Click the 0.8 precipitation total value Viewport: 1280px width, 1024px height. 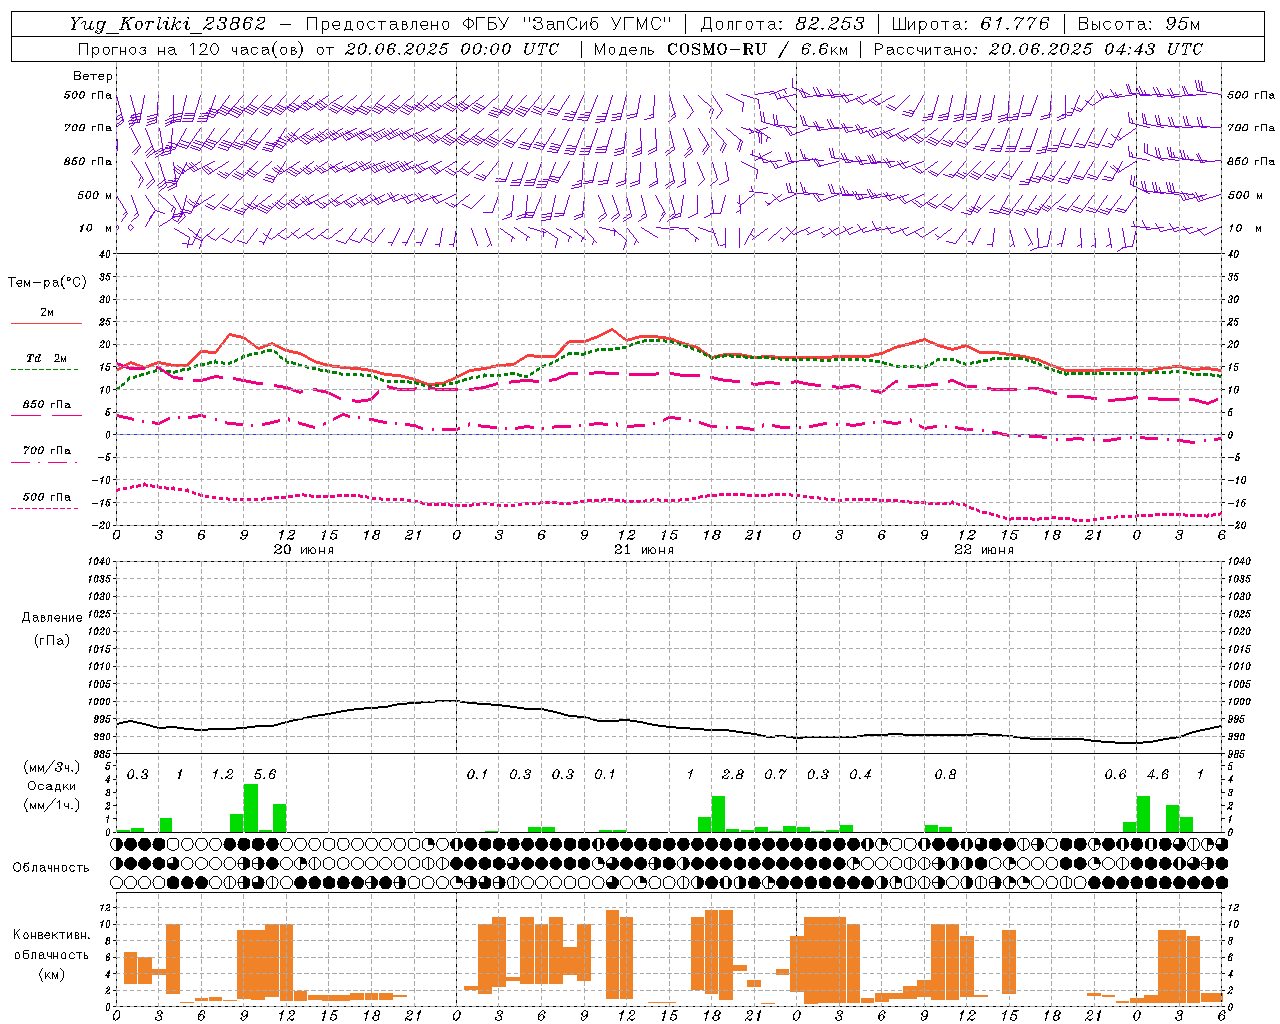pos(945,775)
